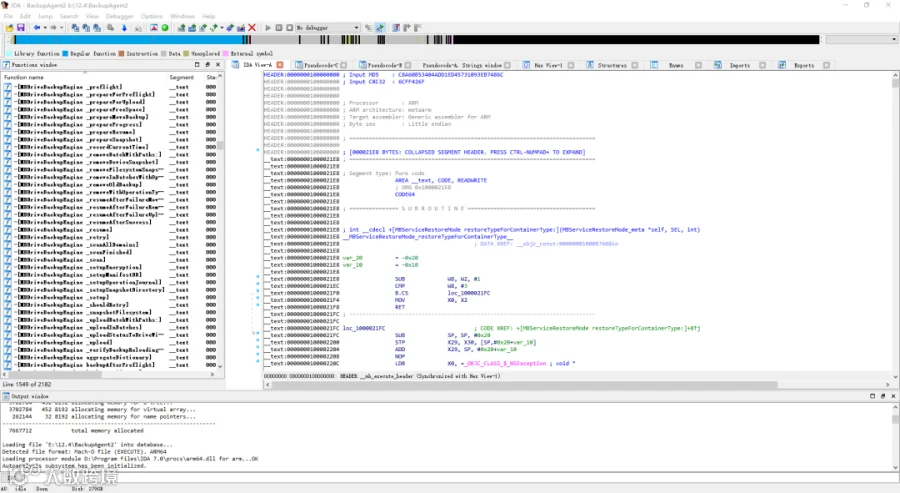
Task: Open the forward-arrow history dropdown
Action: [x=61, y=28]
